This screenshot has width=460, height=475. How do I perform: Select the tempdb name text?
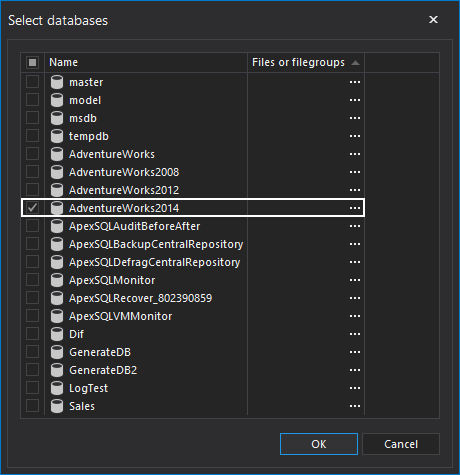pos(89,136)
